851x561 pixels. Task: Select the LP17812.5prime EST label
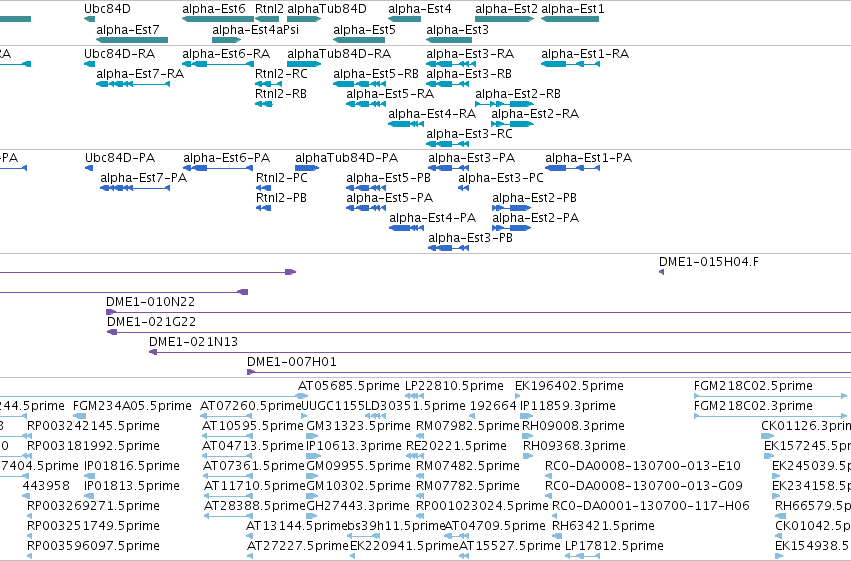(x=614, y=546)
